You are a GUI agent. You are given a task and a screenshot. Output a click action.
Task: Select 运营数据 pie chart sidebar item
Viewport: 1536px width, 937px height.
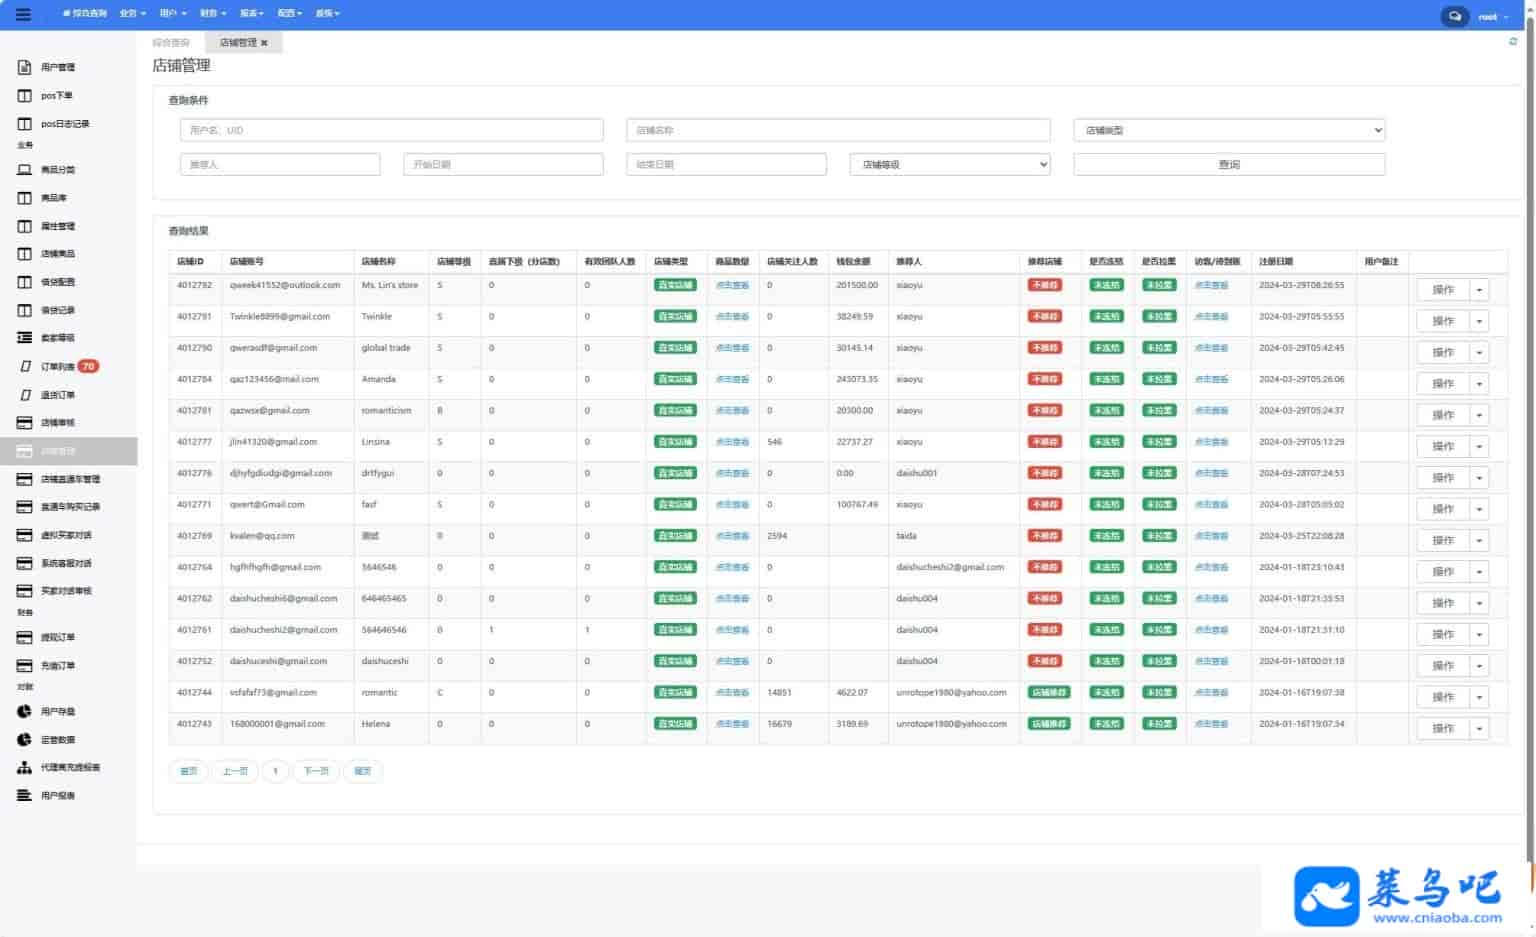coord(57,740)
